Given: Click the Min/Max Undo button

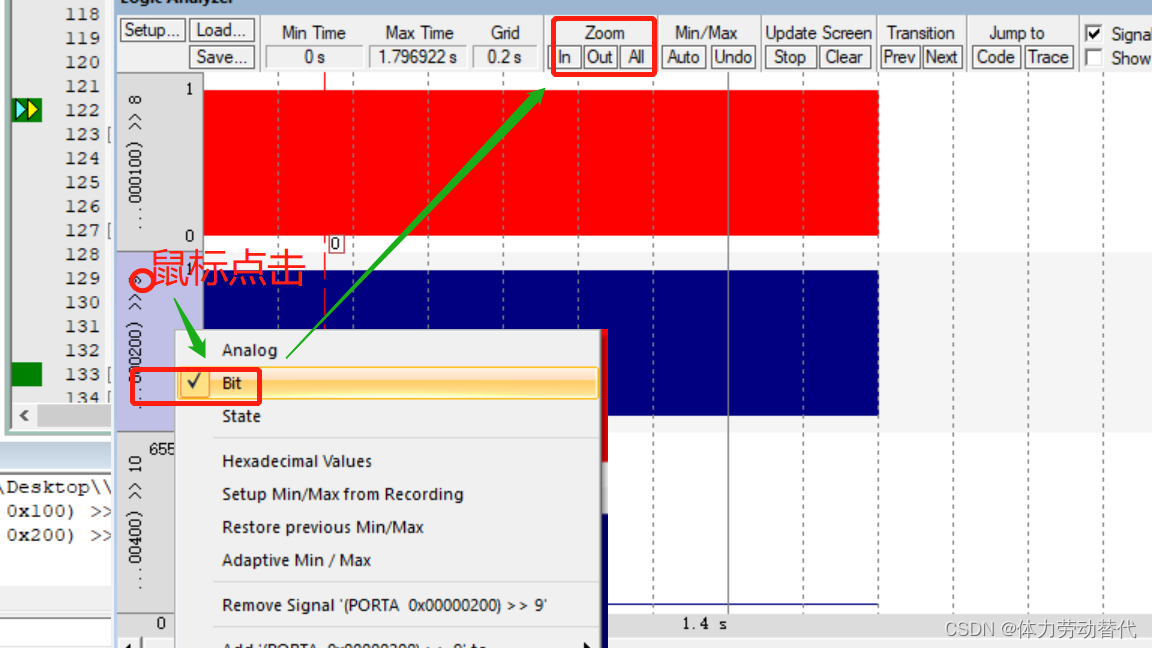Looking at the screenshot, I should [732, 57].
